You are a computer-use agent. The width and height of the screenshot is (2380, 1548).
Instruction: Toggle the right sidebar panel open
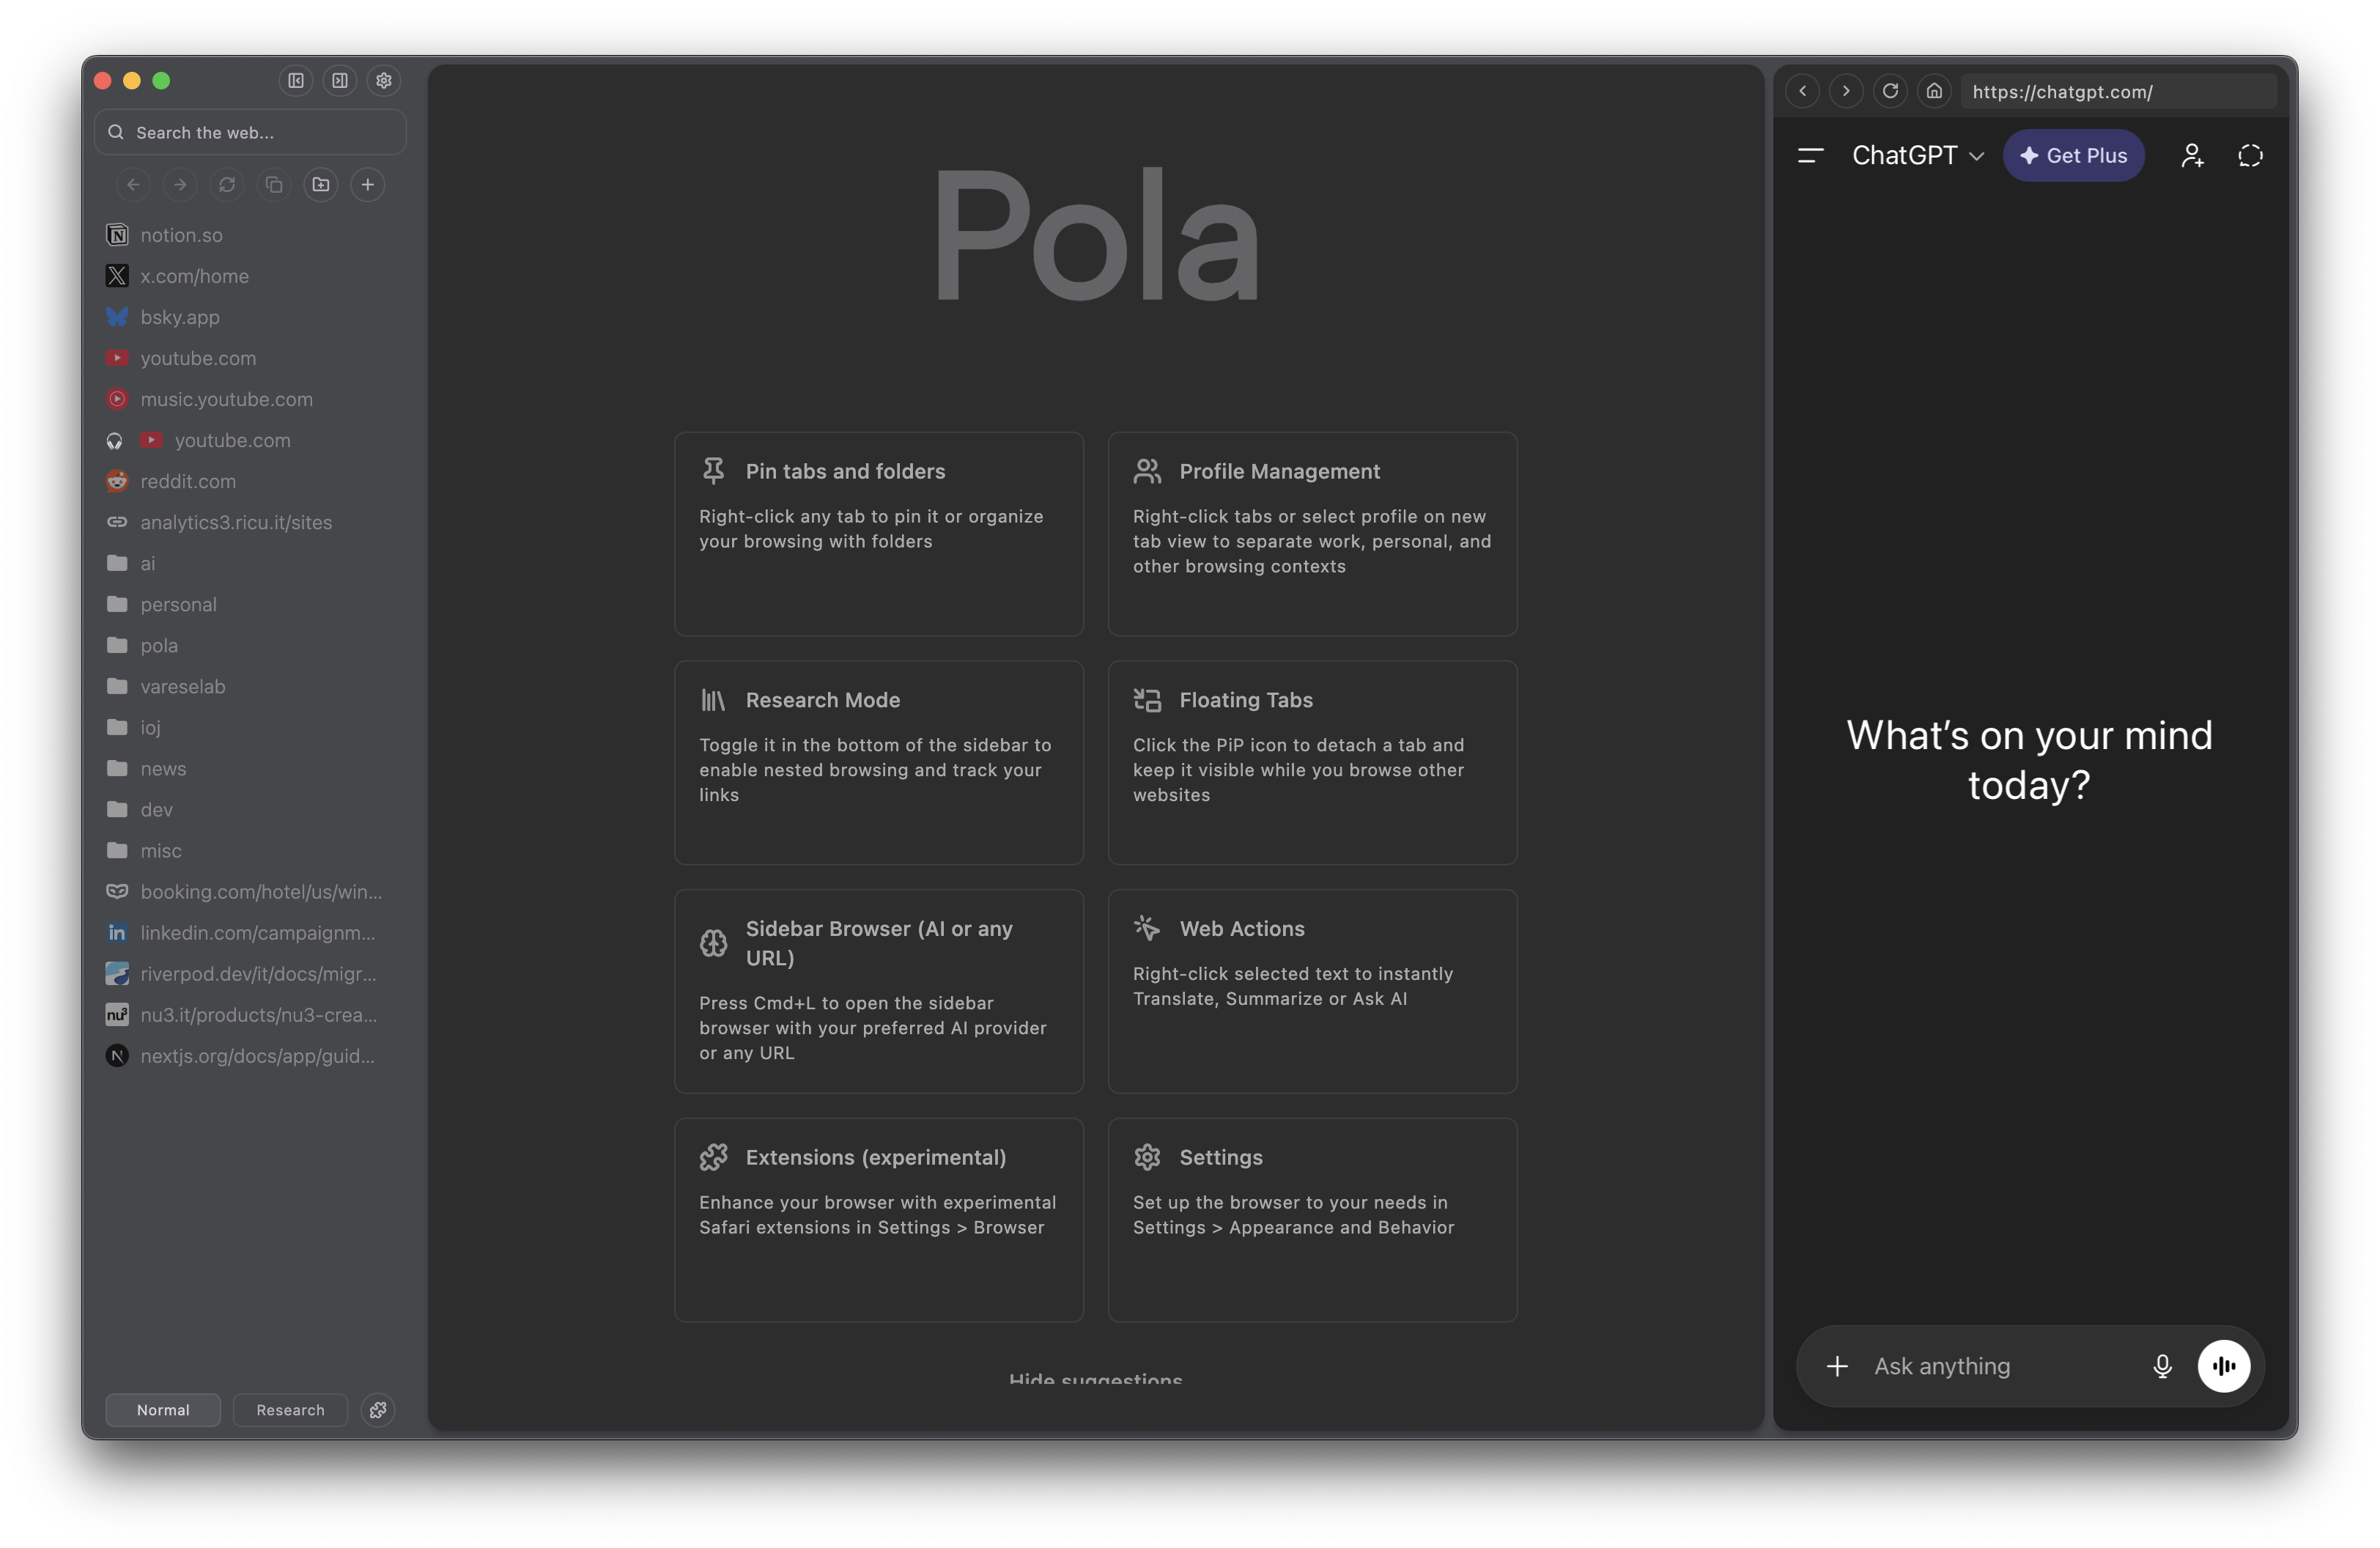pos(340,81)
